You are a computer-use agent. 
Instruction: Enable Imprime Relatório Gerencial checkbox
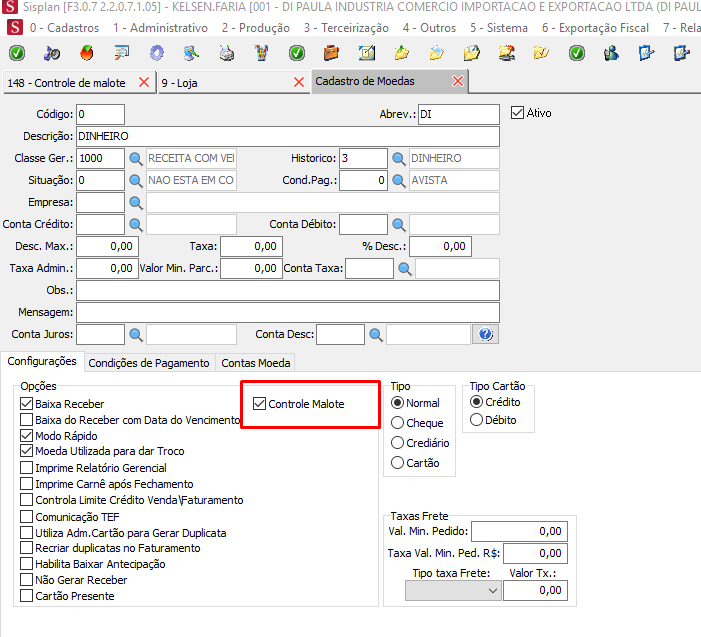(27, 468)
